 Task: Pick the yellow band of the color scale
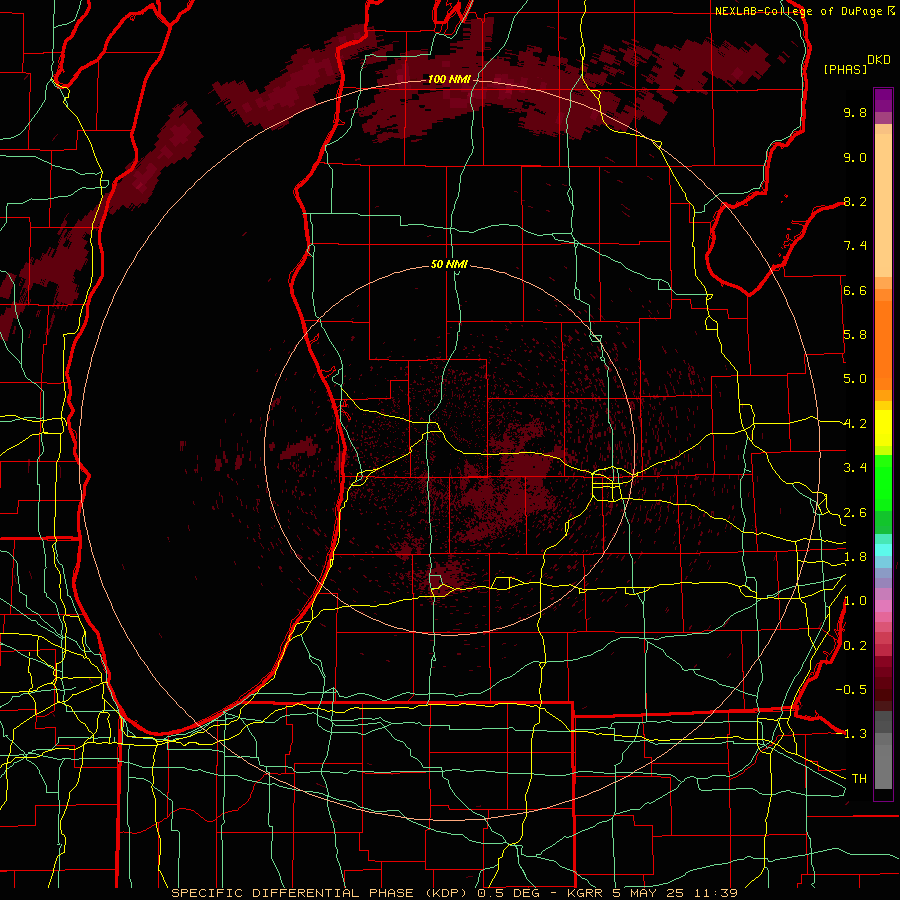883,428
